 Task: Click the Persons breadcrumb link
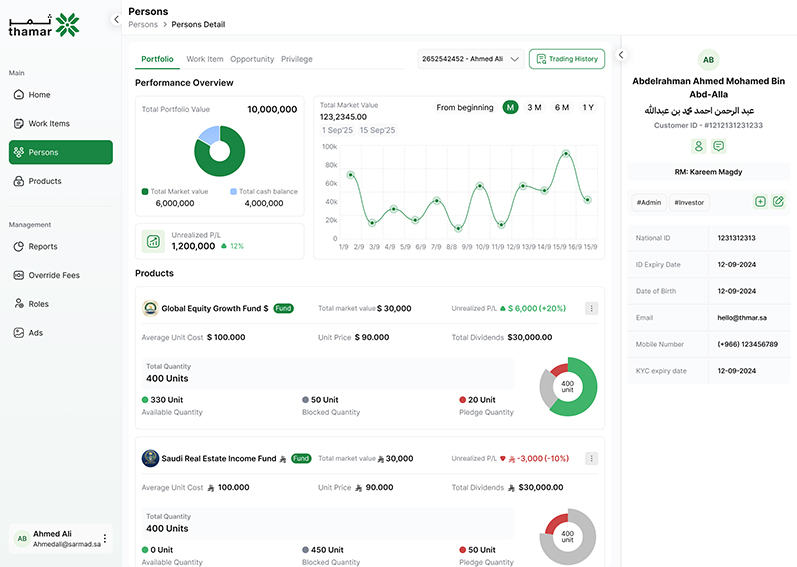click(x=143, y=23)
